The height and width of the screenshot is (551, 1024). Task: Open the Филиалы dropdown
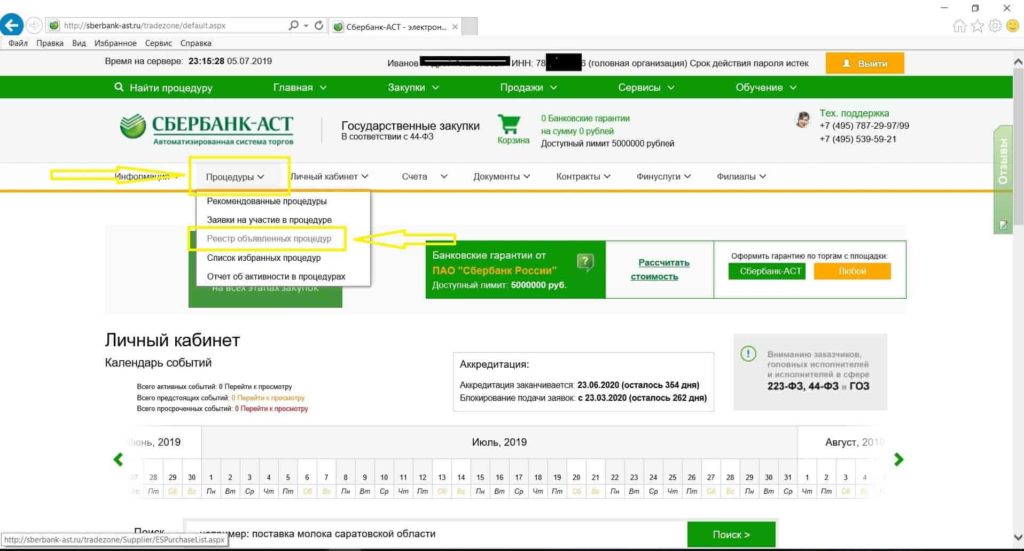(741, 176)
